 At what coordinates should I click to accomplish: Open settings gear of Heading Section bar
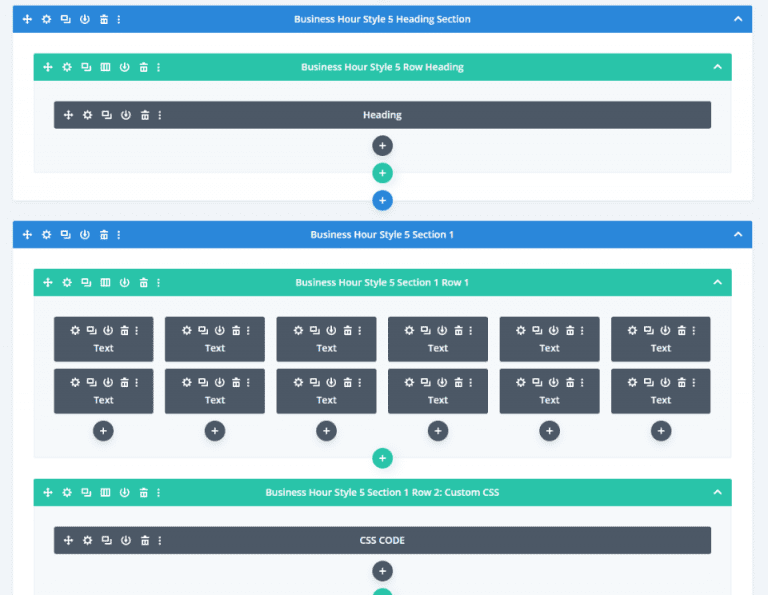[x=46, y=19]
